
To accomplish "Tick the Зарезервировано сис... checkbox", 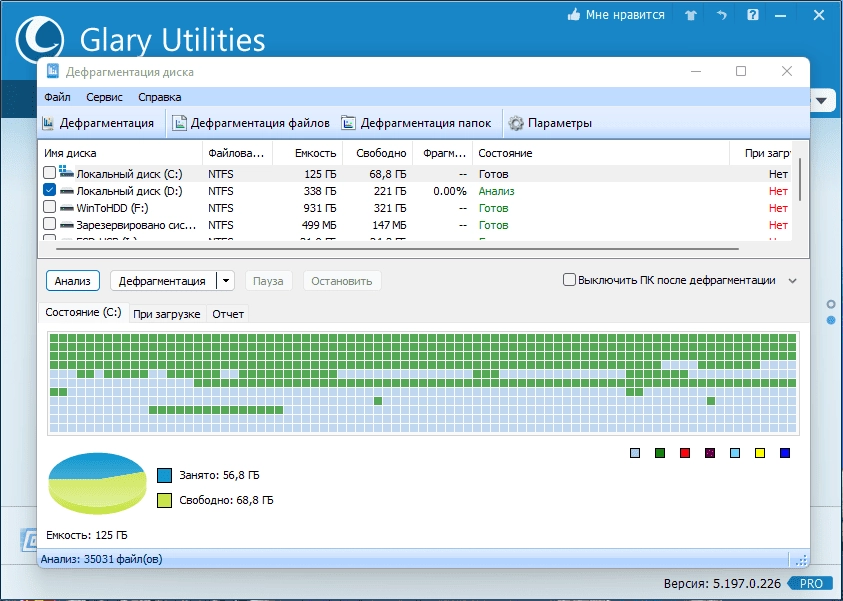I will pos(49,224).
